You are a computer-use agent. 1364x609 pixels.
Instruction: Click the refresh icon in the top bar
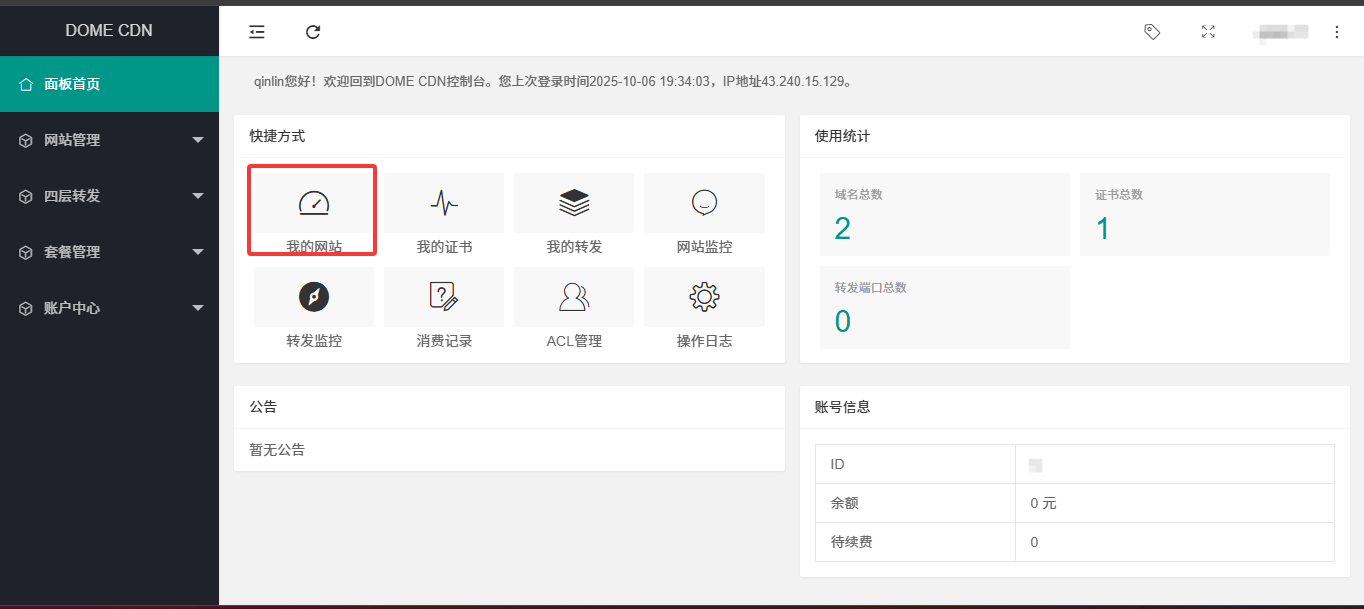(x=313, y=32)
